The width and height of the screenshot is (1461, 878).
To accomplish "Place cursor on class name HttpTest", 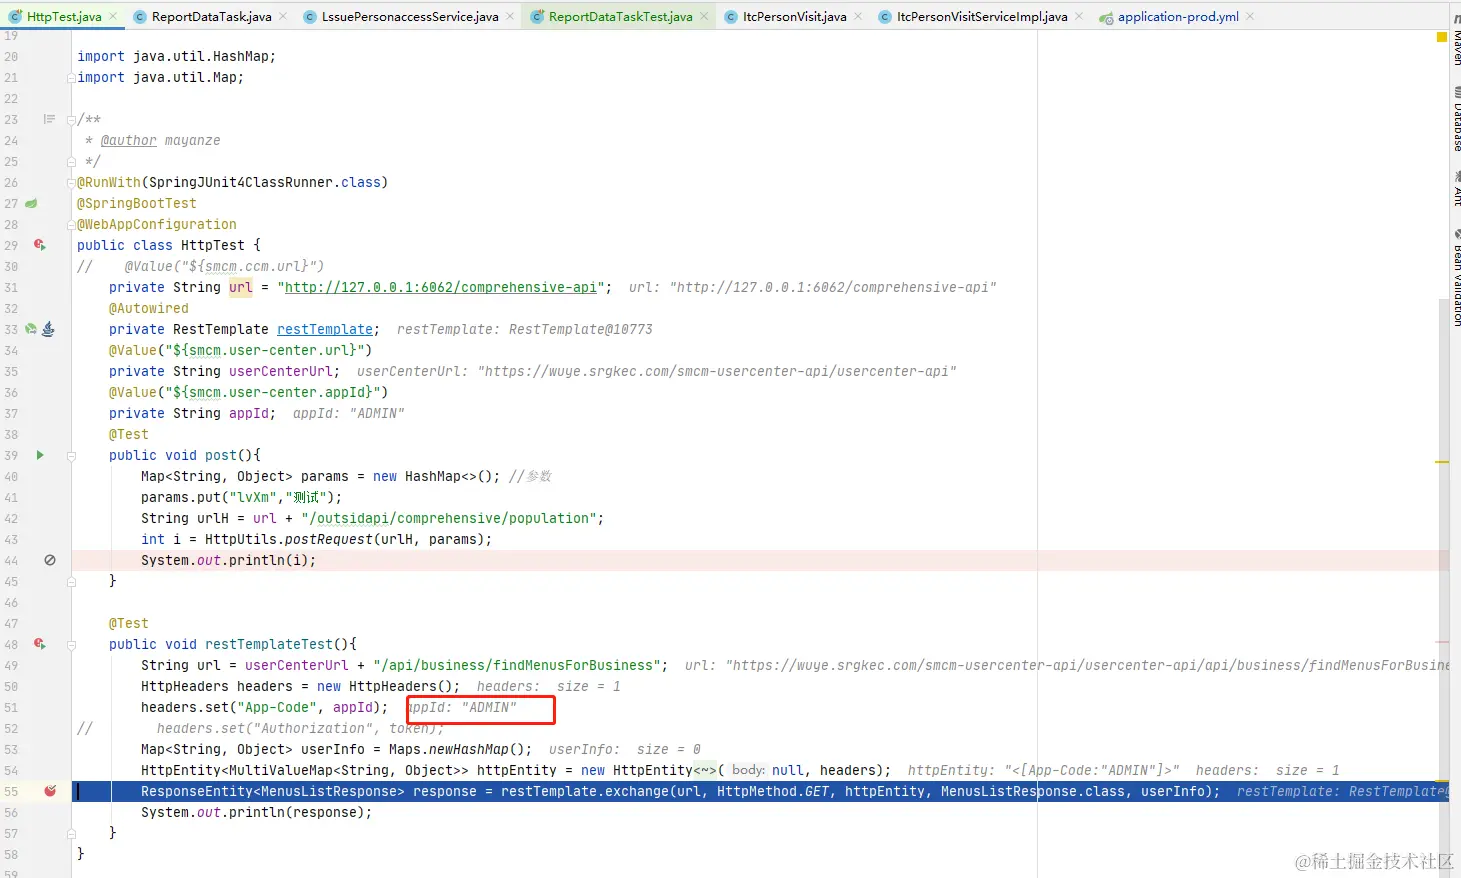I will 213,245.
